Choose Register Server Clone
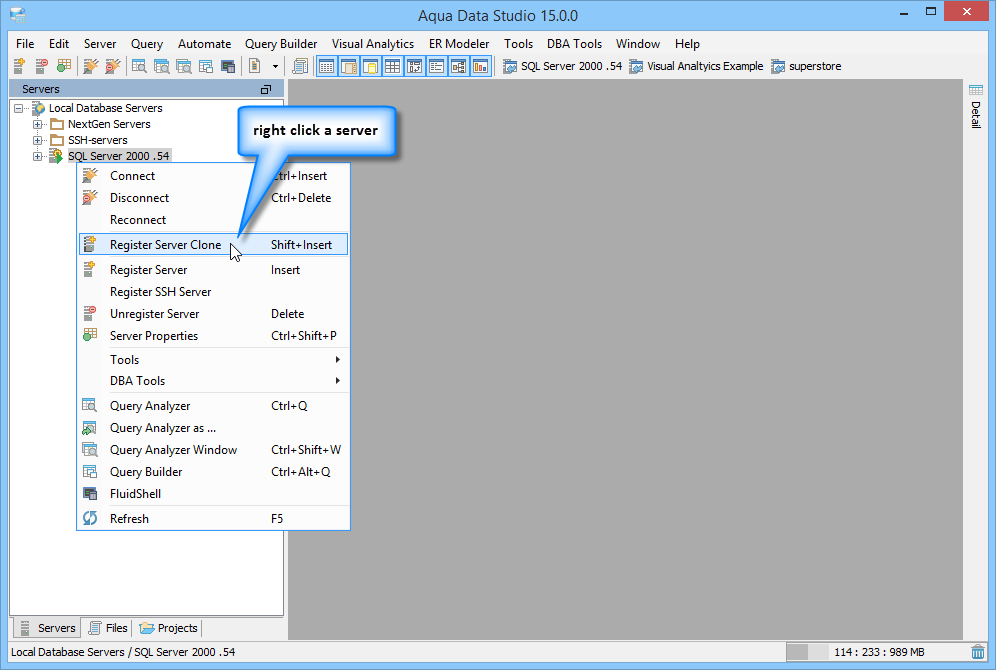Image resolution: width=996 pixels, height=670 pixels. click(213, 245)
